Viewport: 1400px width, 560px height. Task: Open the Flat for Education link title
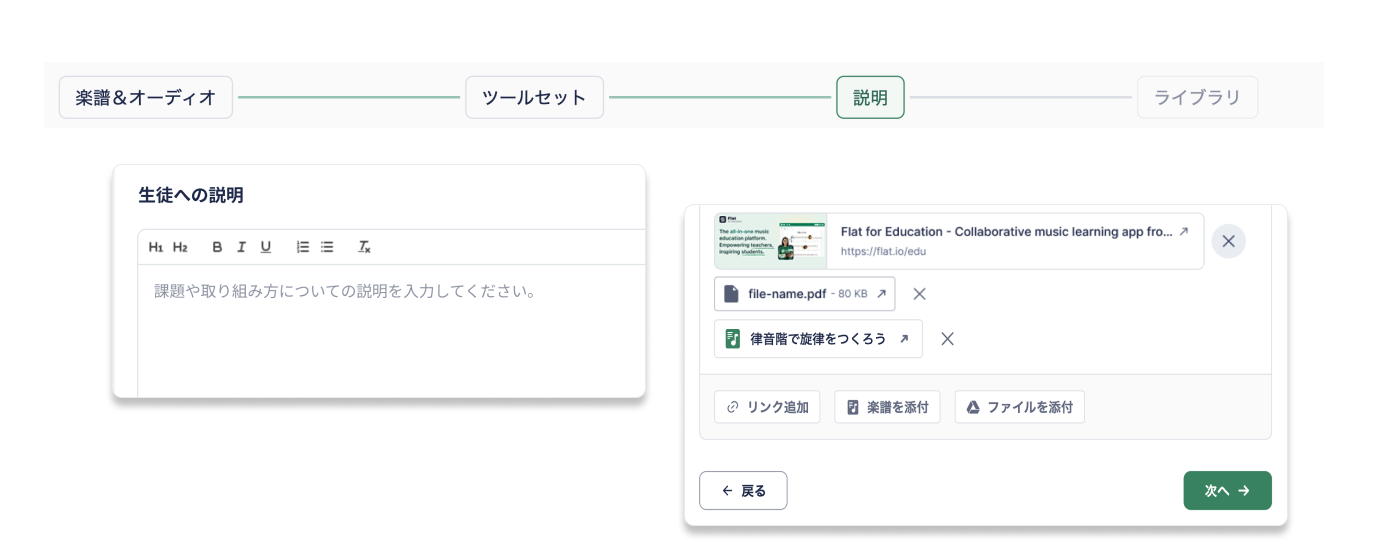(1006, 231)
